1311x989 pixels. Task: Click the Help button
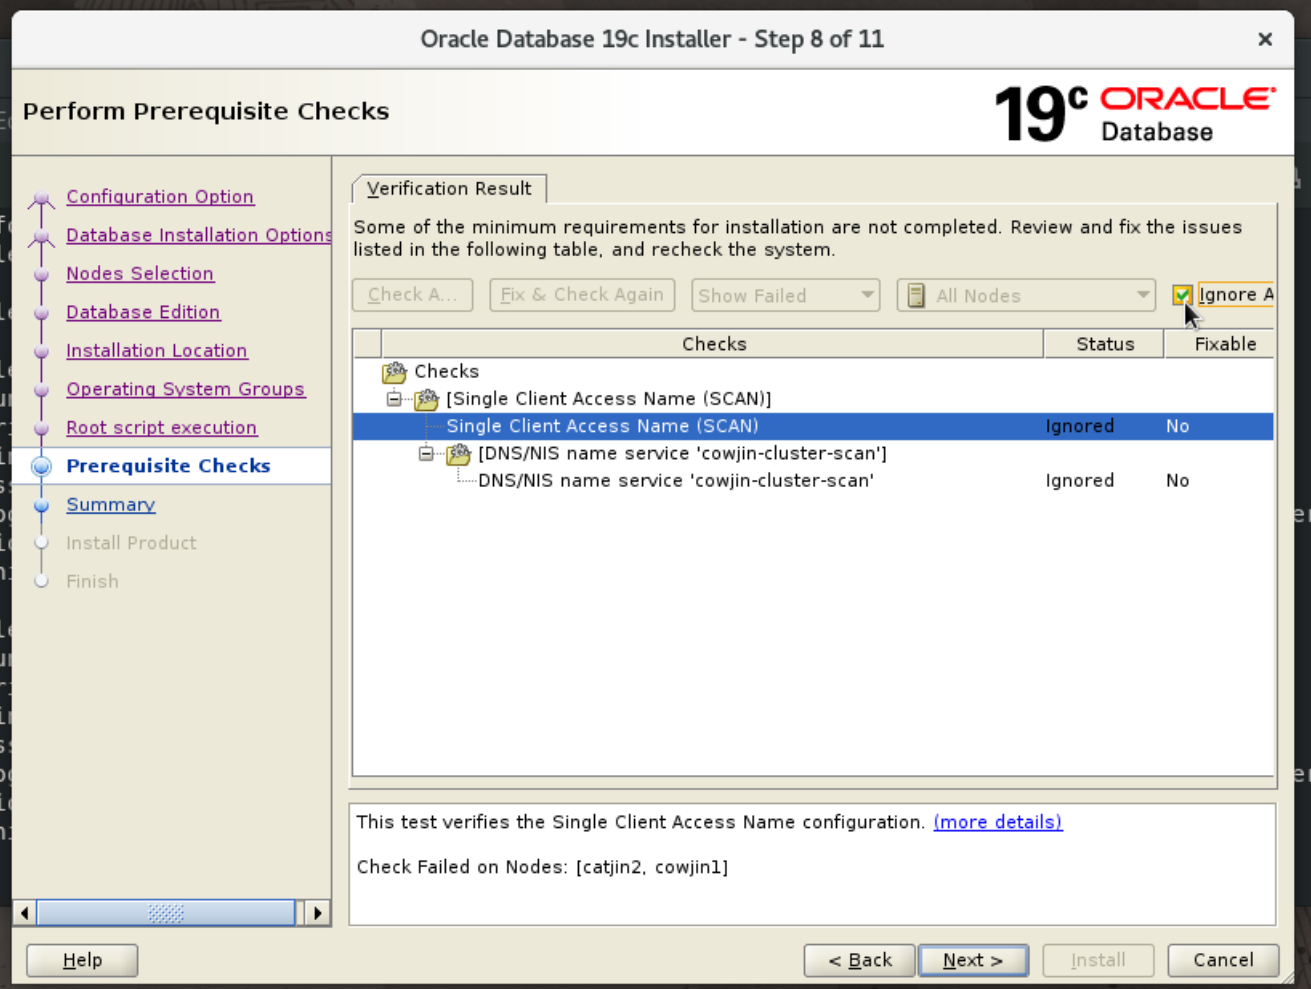tap(82, 960)
